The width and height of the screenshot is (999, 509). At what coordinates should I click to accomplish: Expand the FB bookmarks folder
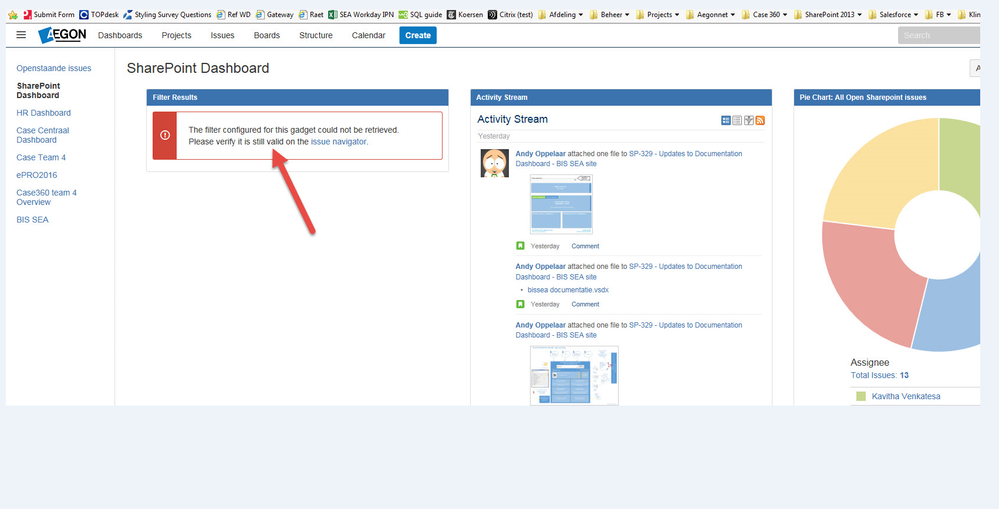pyautogui.click(x=938, y=15)
